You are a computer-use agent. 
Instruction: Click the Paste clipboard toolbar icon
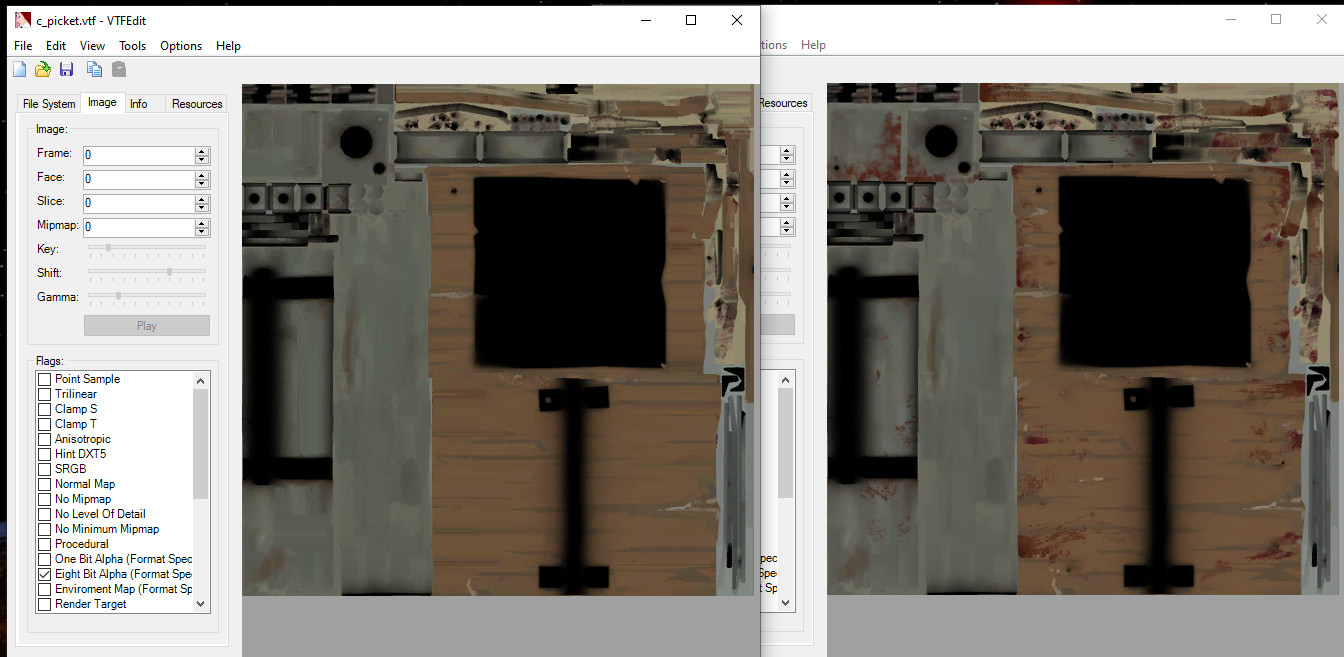click(x=119, y=69)
